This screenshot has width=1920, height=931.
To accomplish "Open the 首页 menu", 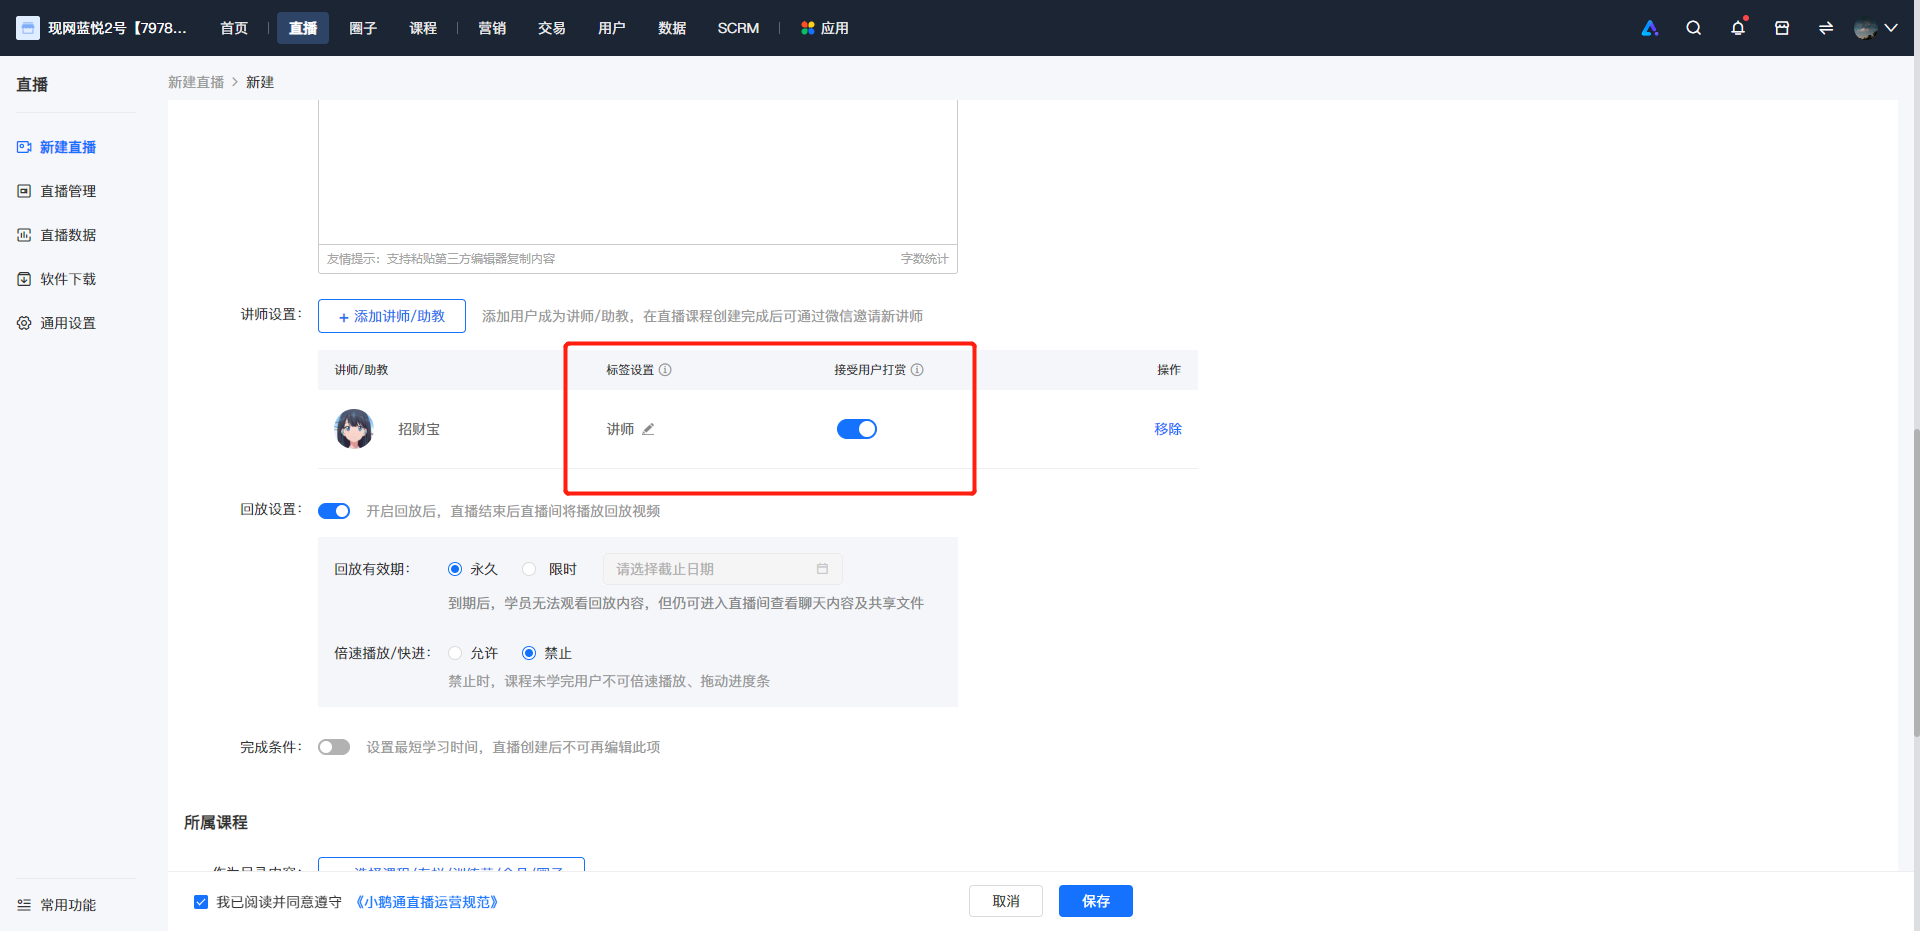I will tap(234, 28).
